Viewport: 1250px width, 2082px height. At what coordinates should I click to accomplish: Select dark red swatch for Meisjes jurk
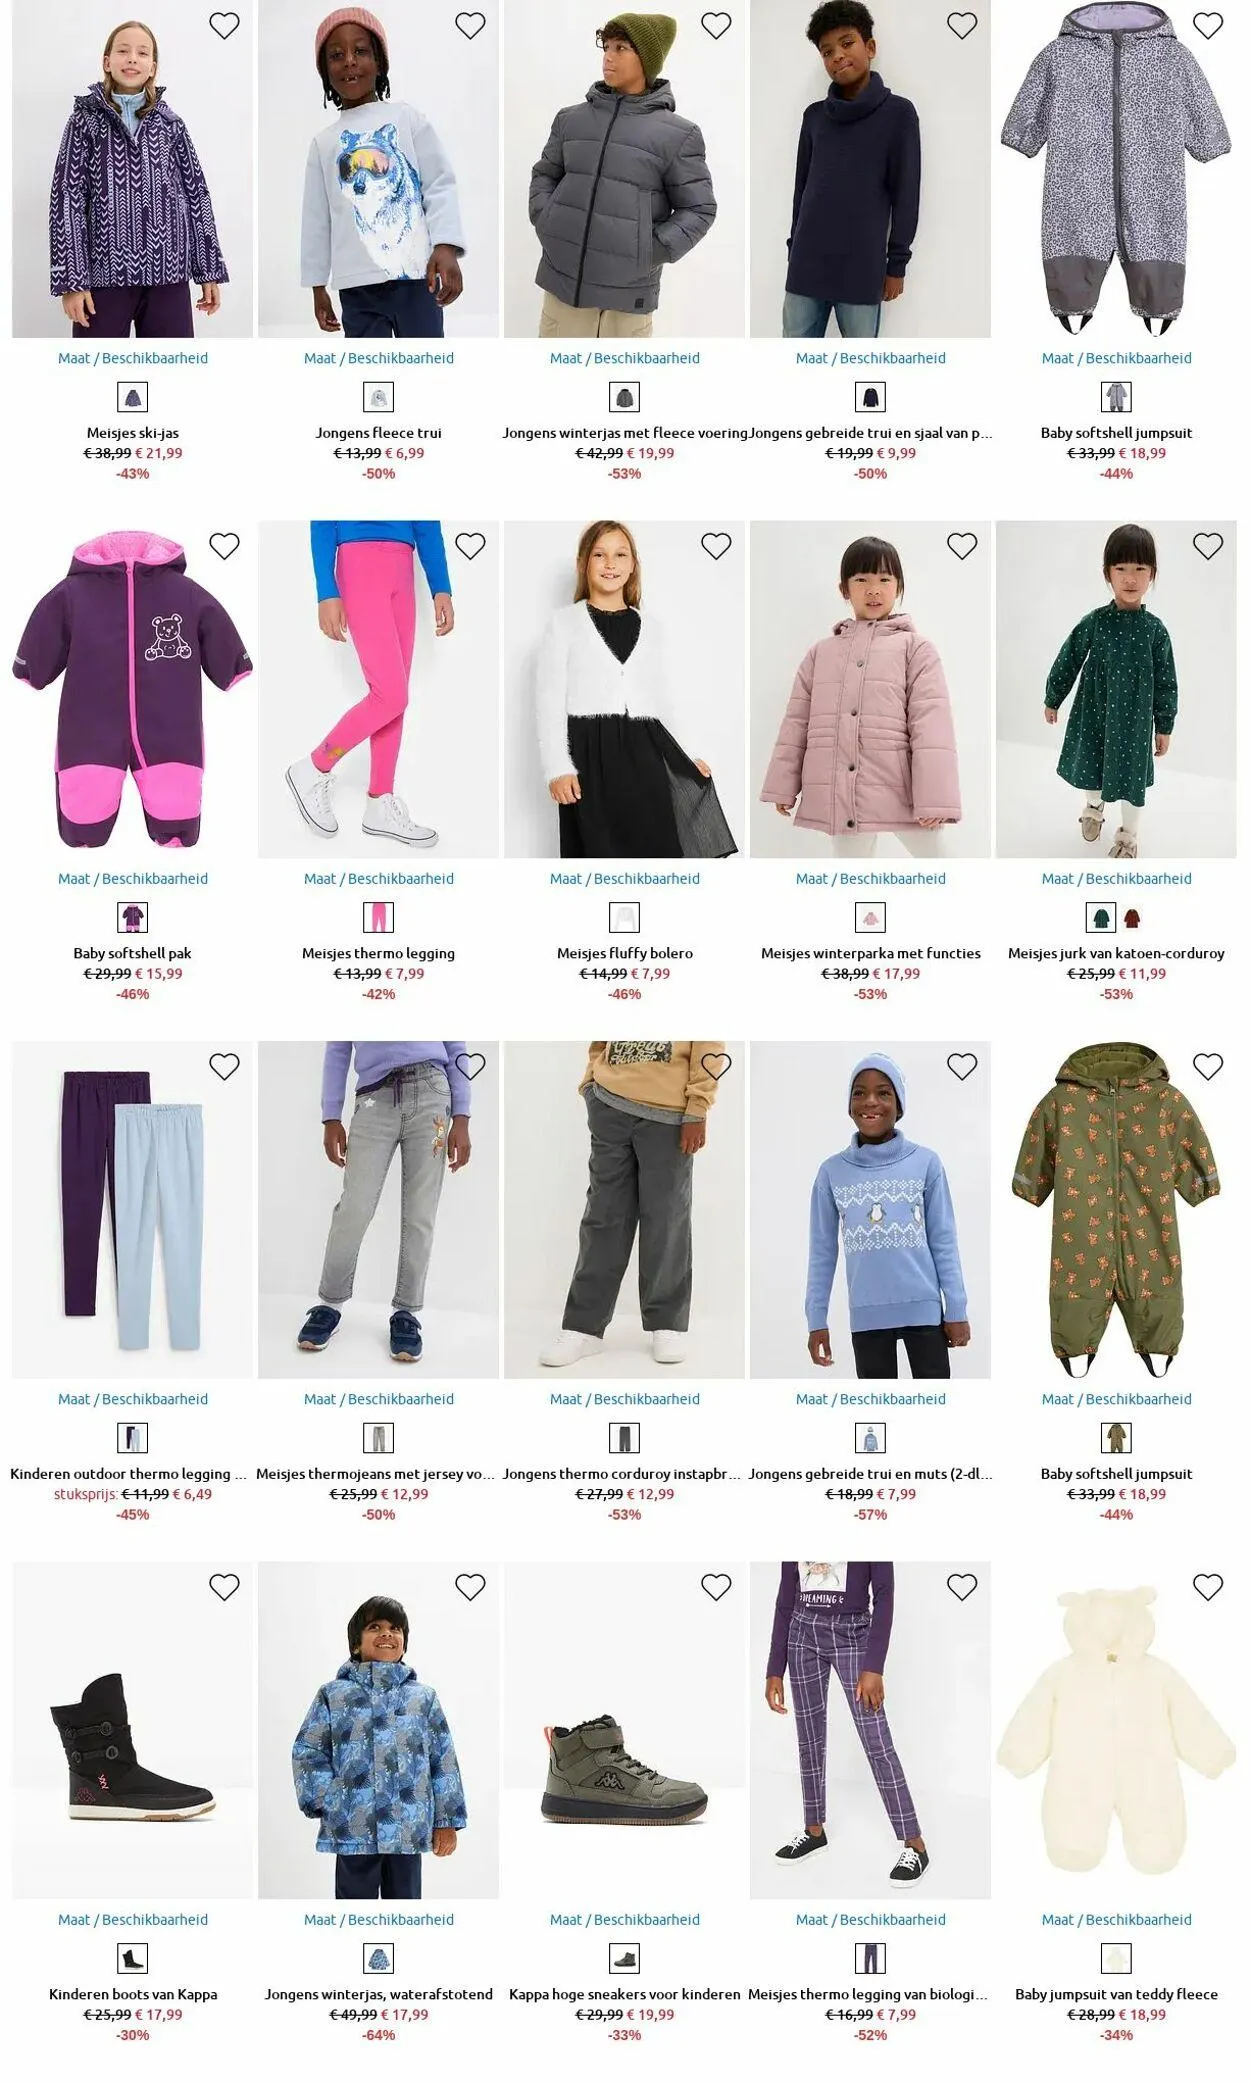coord(1132,918)
